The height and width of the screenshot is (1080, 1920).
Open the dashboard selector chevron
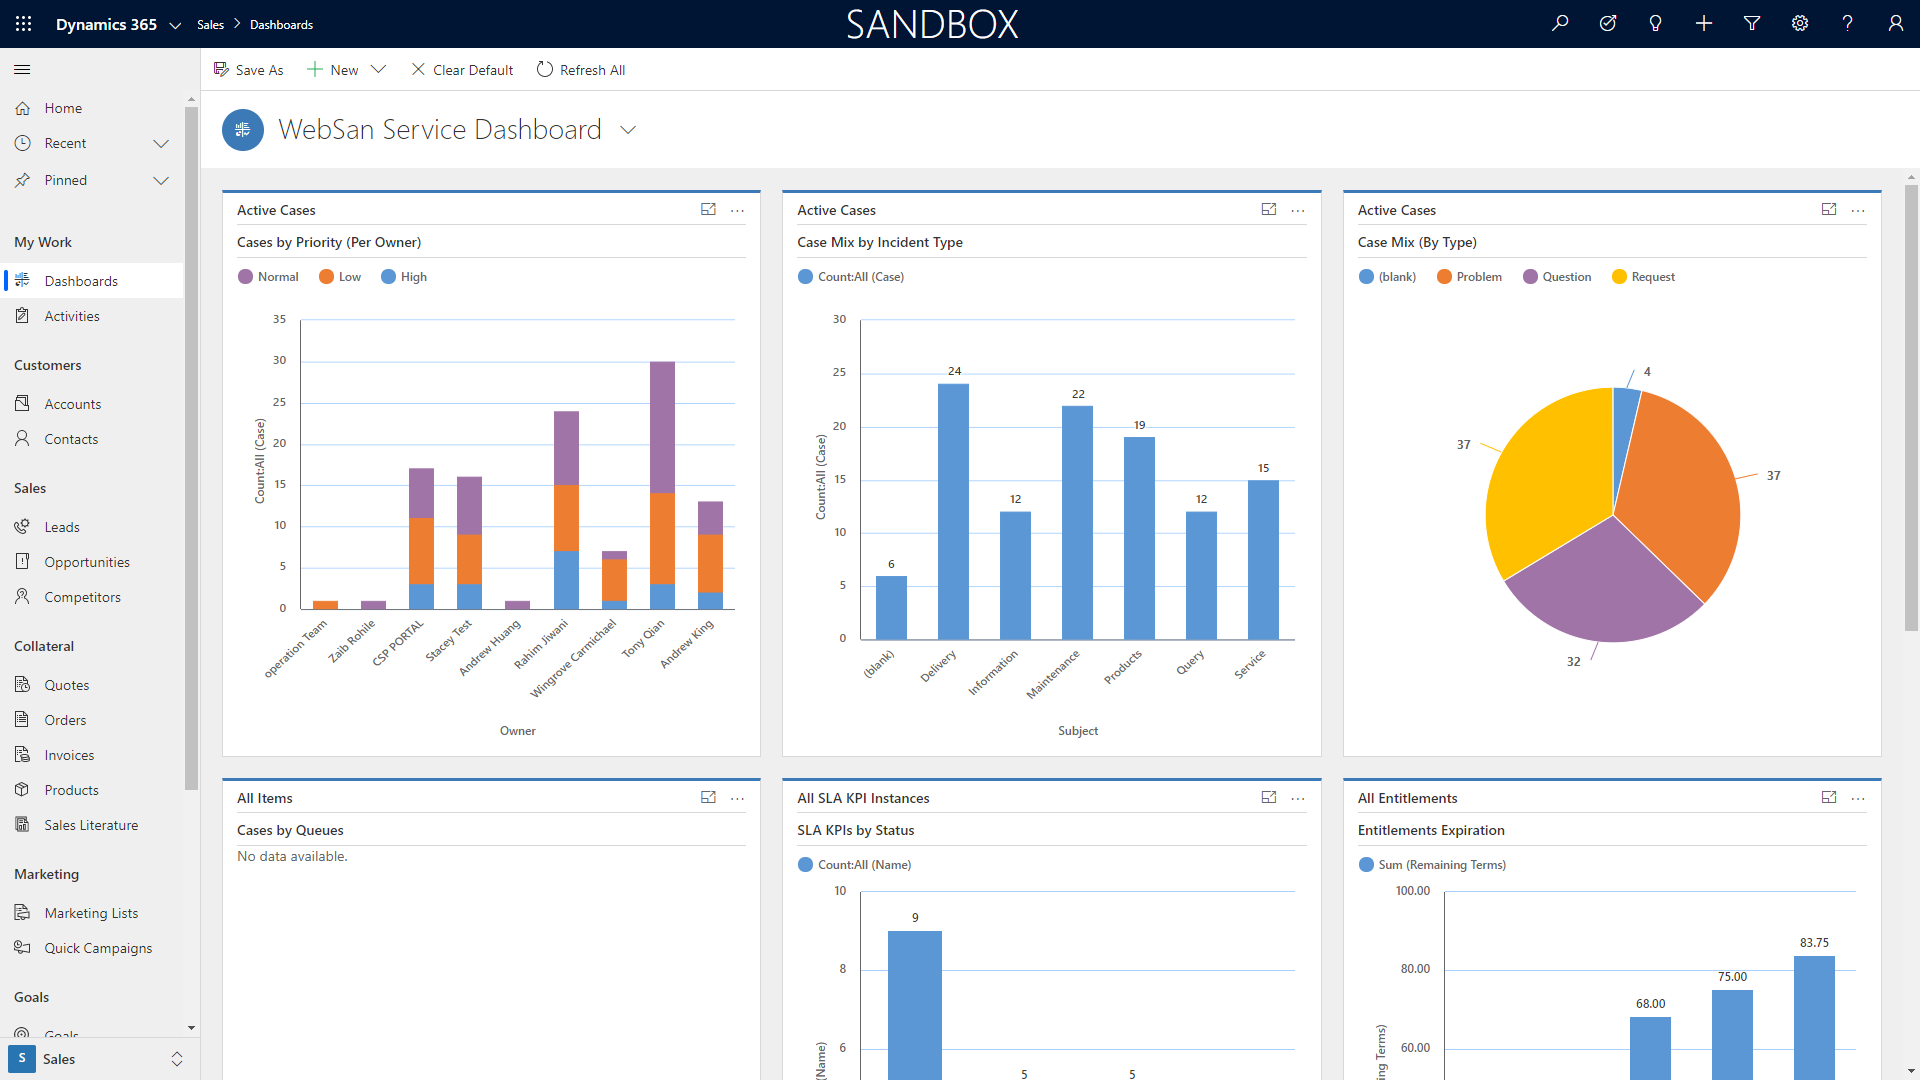pos(628,130)
